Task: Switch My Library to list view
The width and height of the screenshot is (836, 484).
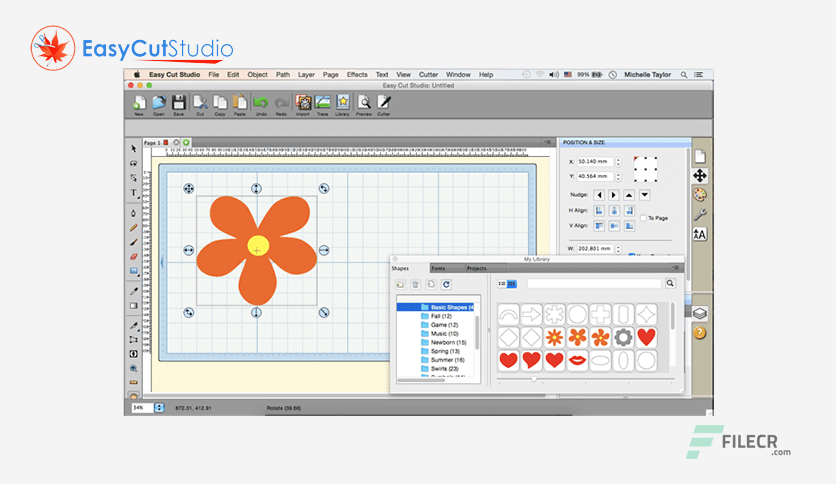Action: point(501,284)
